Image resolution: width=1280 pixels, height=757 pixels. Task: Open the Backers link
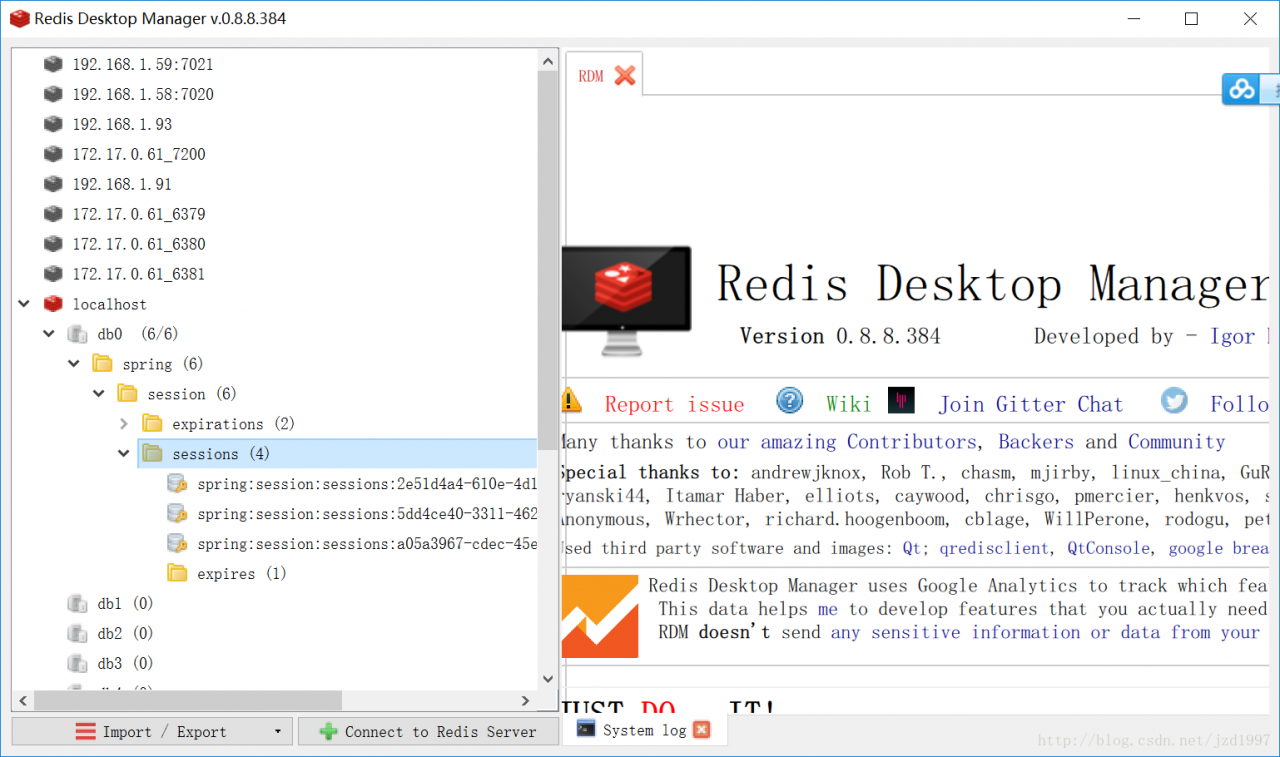tap(1038, 442)
